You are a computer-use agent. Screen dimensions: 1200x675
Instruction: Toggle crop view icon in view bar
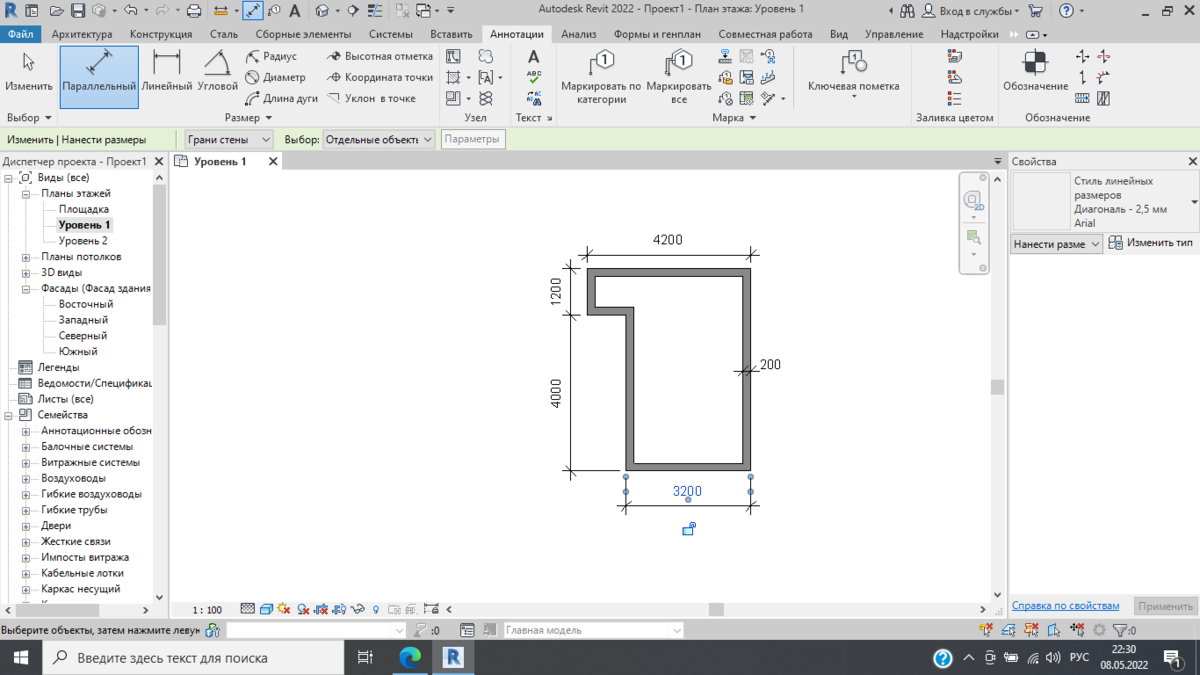pos(322,609)
